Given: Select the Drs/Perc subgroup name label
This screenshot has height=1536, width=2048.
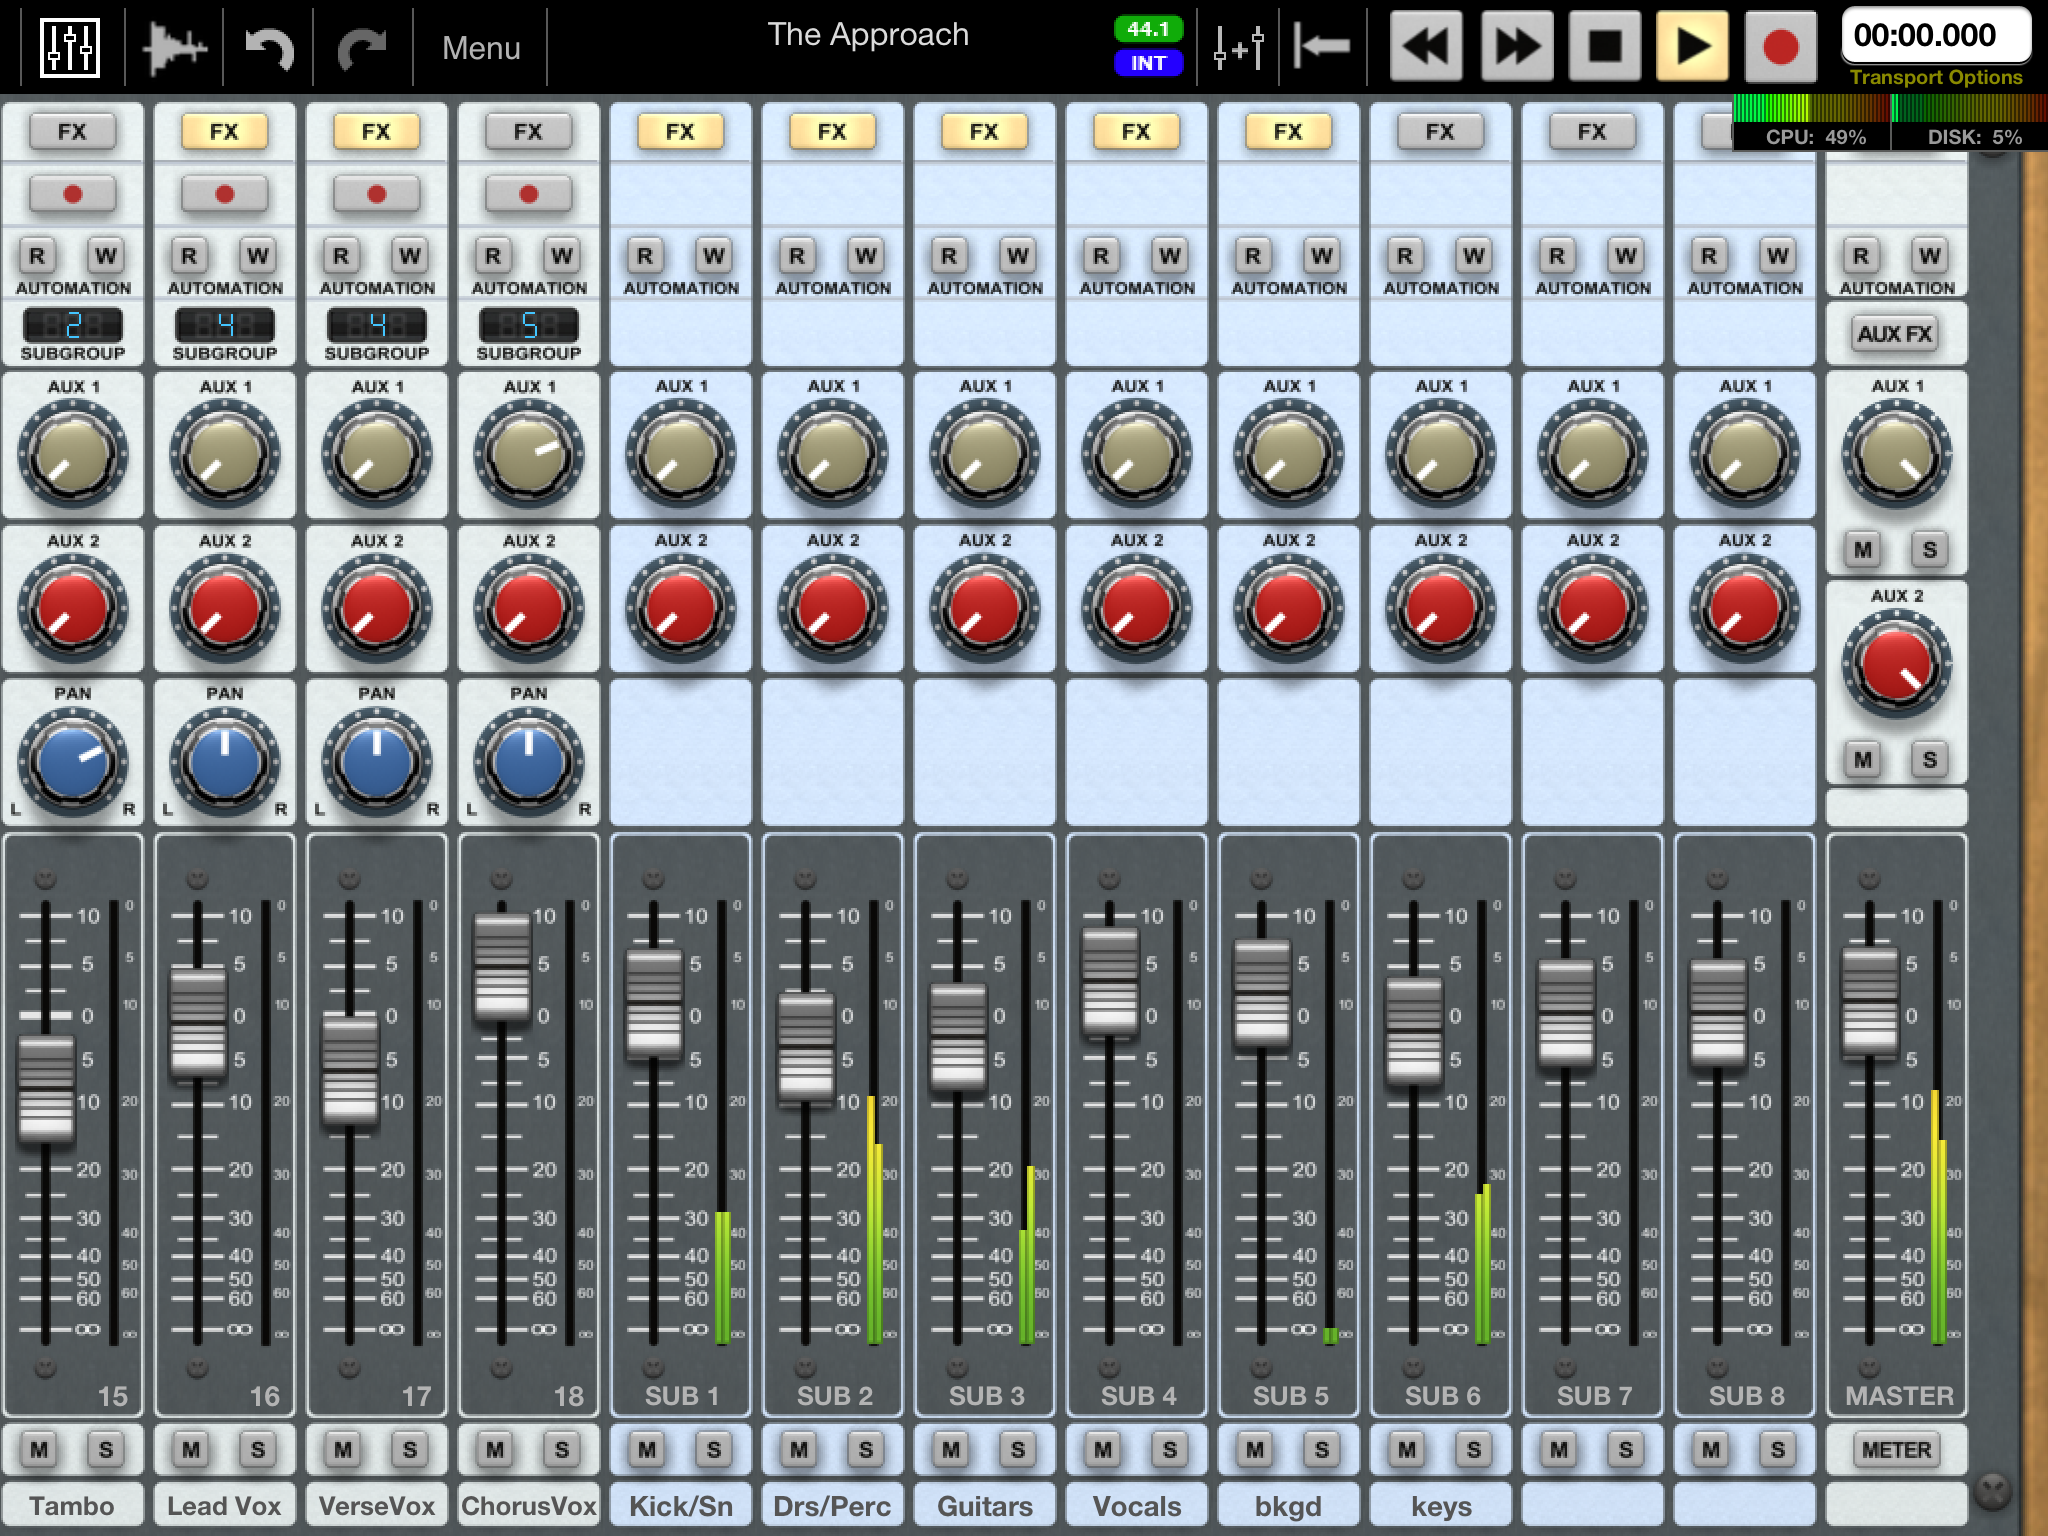Looking at the screenshot, I should (x=833, y=1506).
